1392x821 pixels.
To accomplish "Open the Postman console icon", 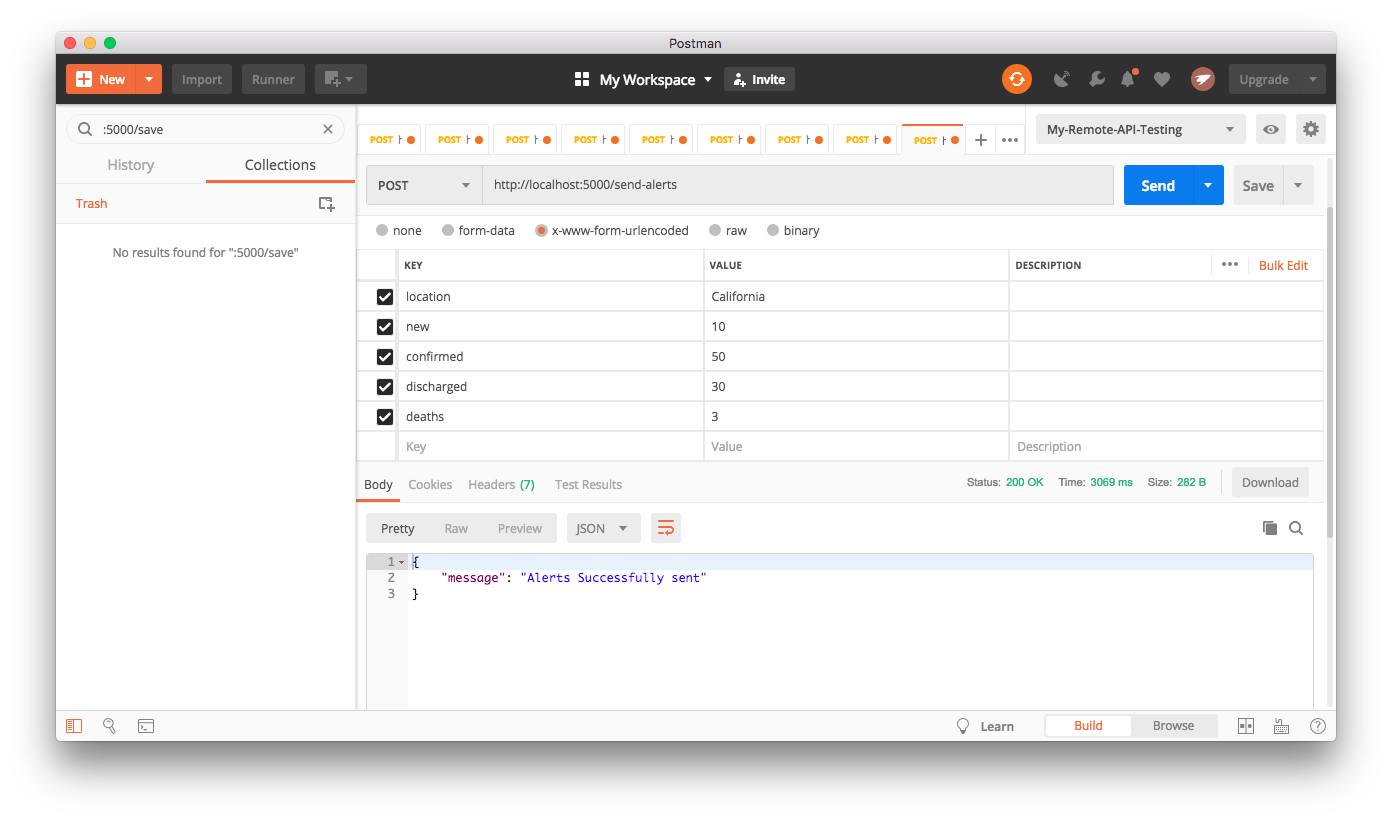I will click(146, 726).
